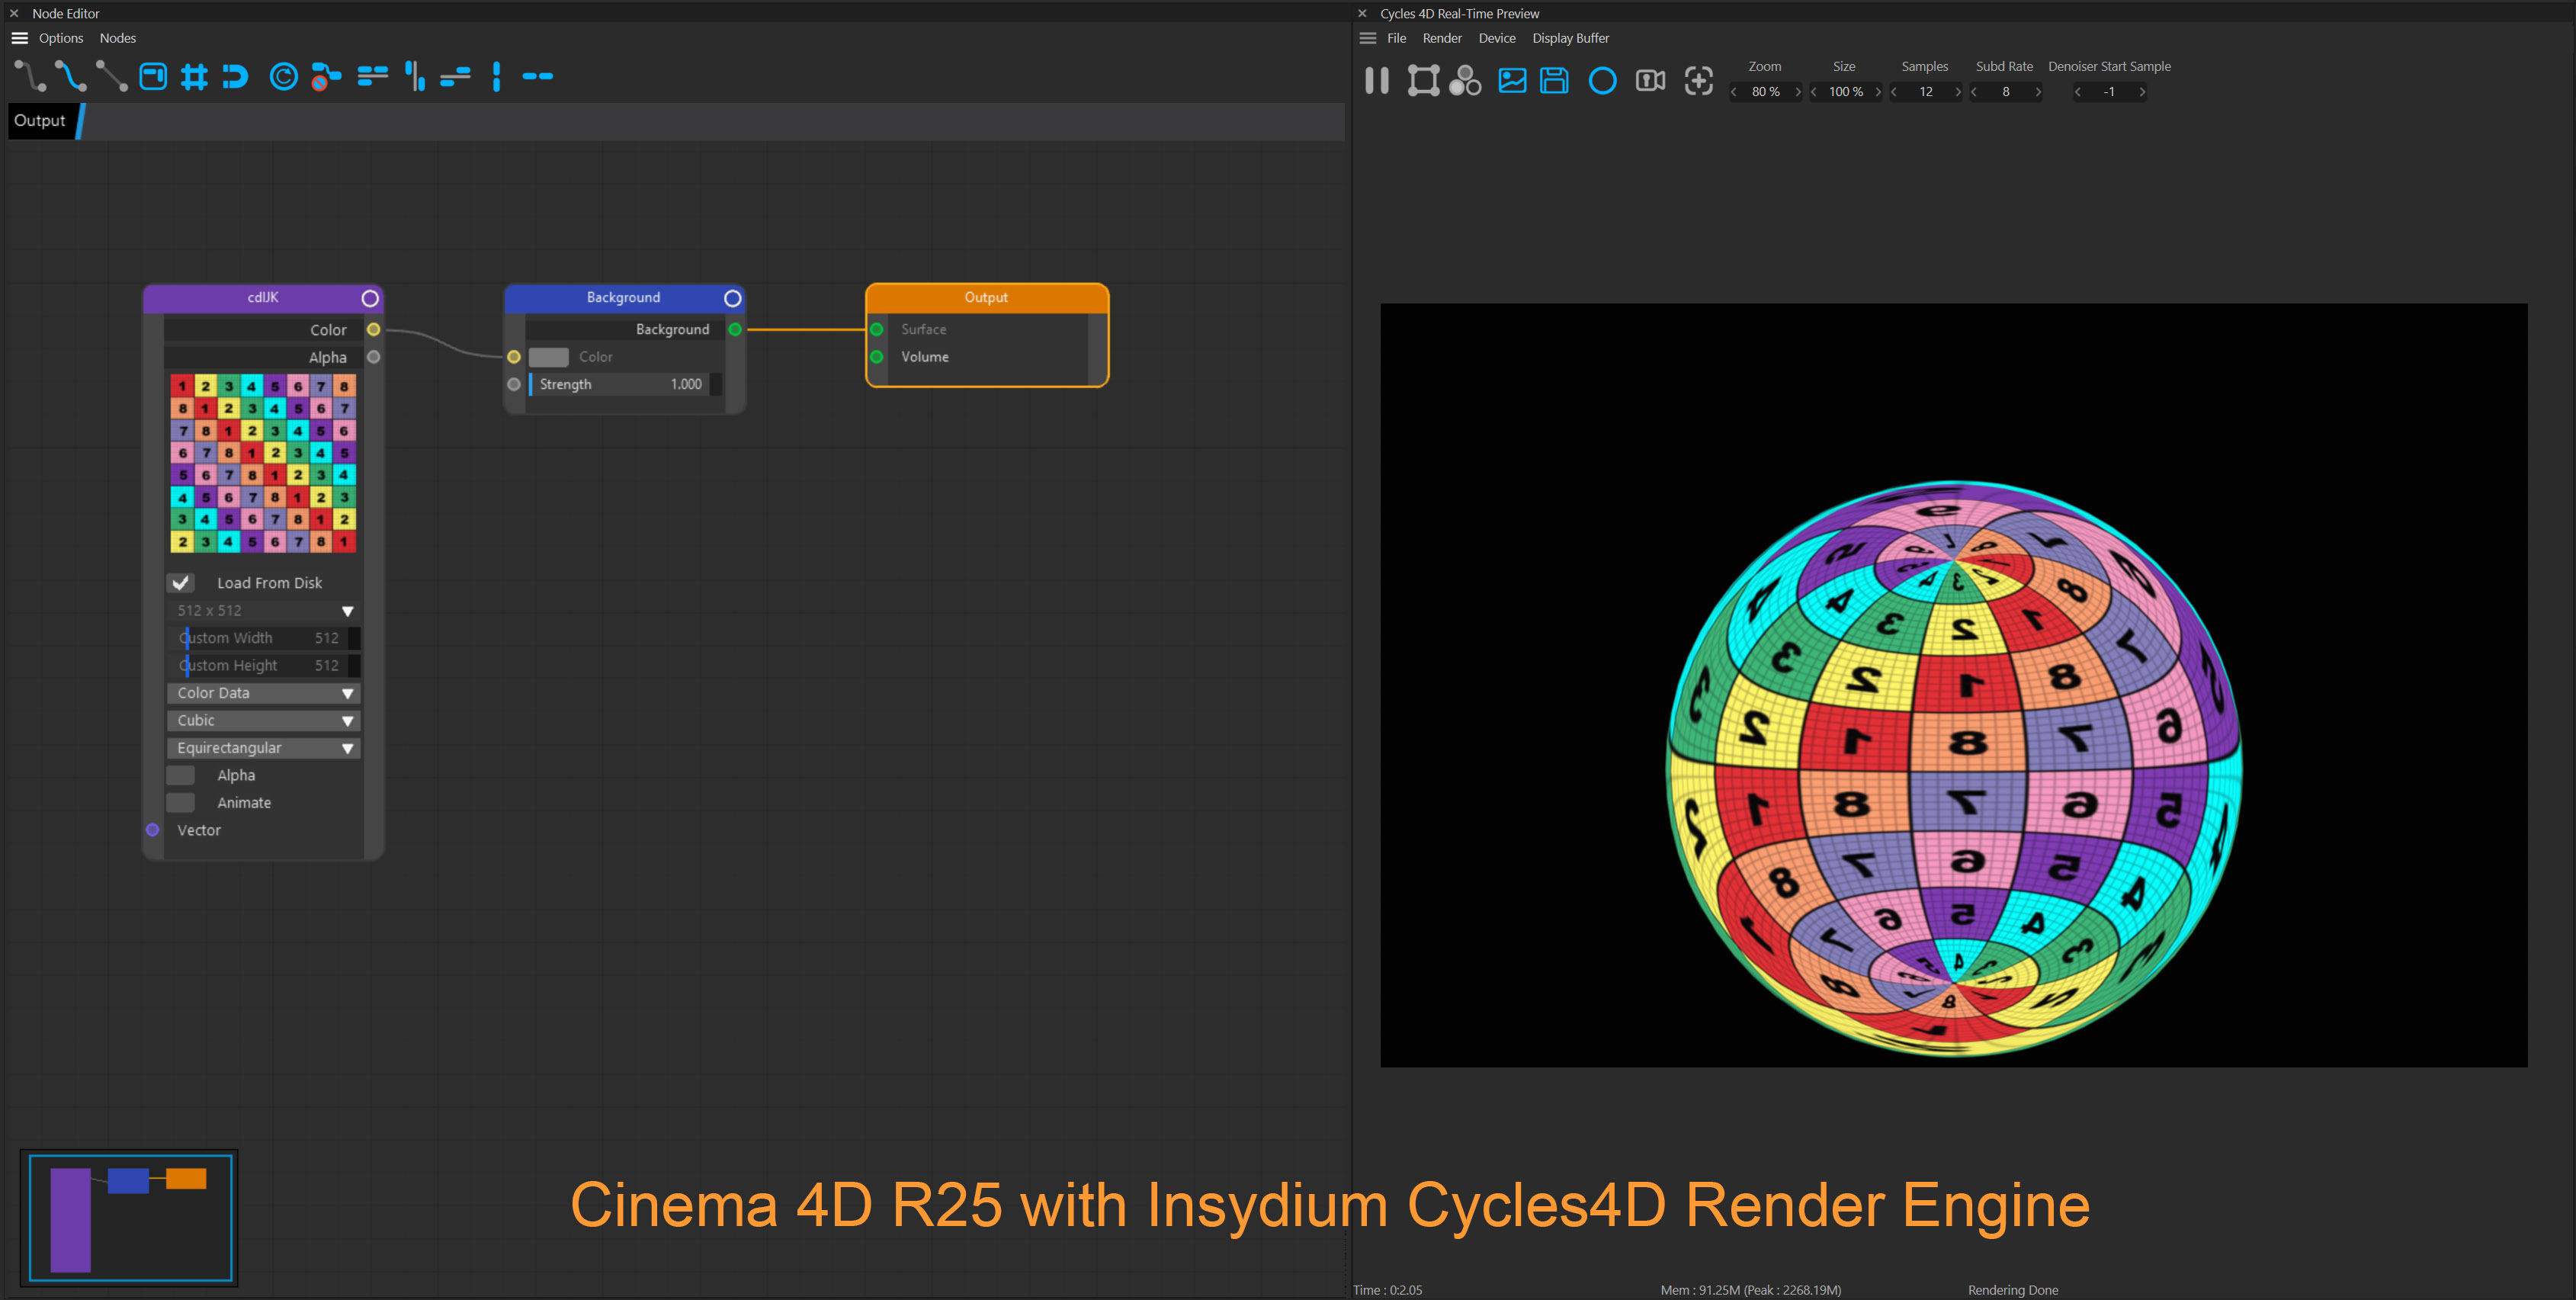Open the Equirectangular projection dropdown

coord(263,748)
